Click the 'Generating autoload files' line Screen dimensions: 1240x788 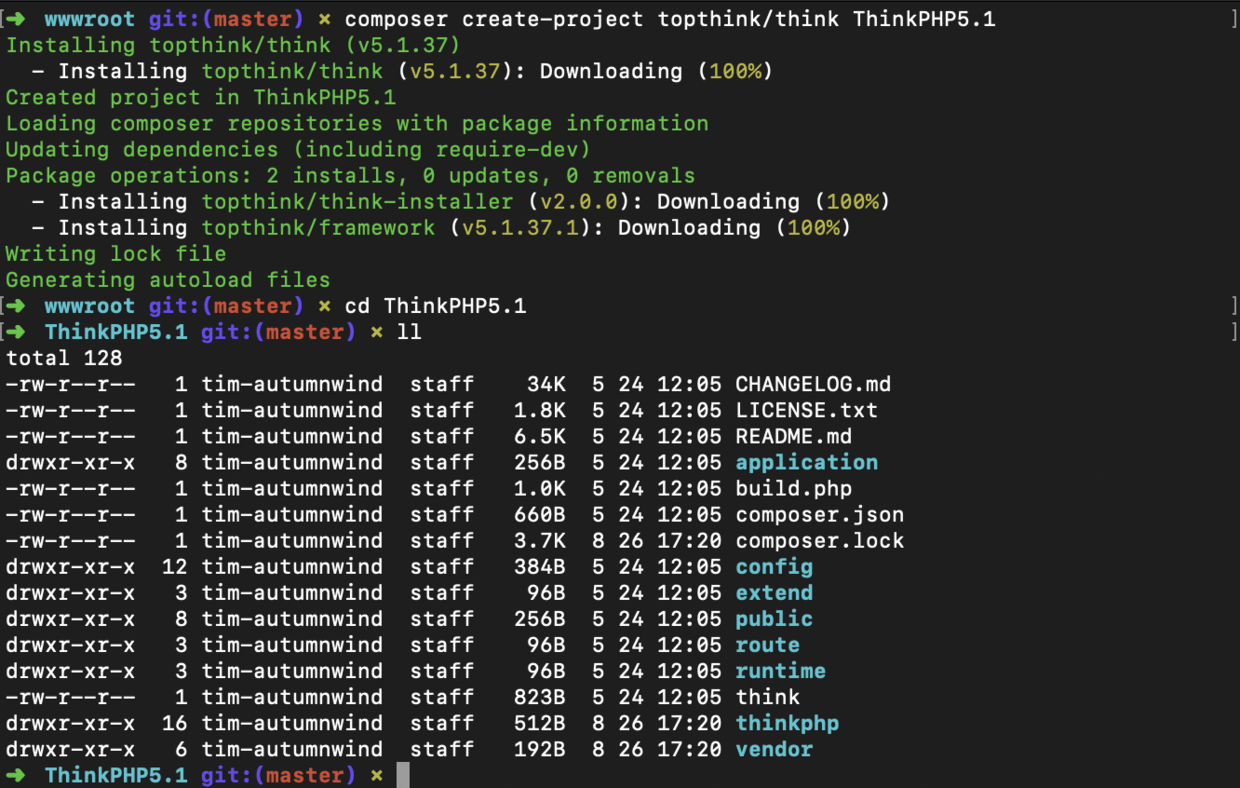pyautogui.click(x=168, y=280)
